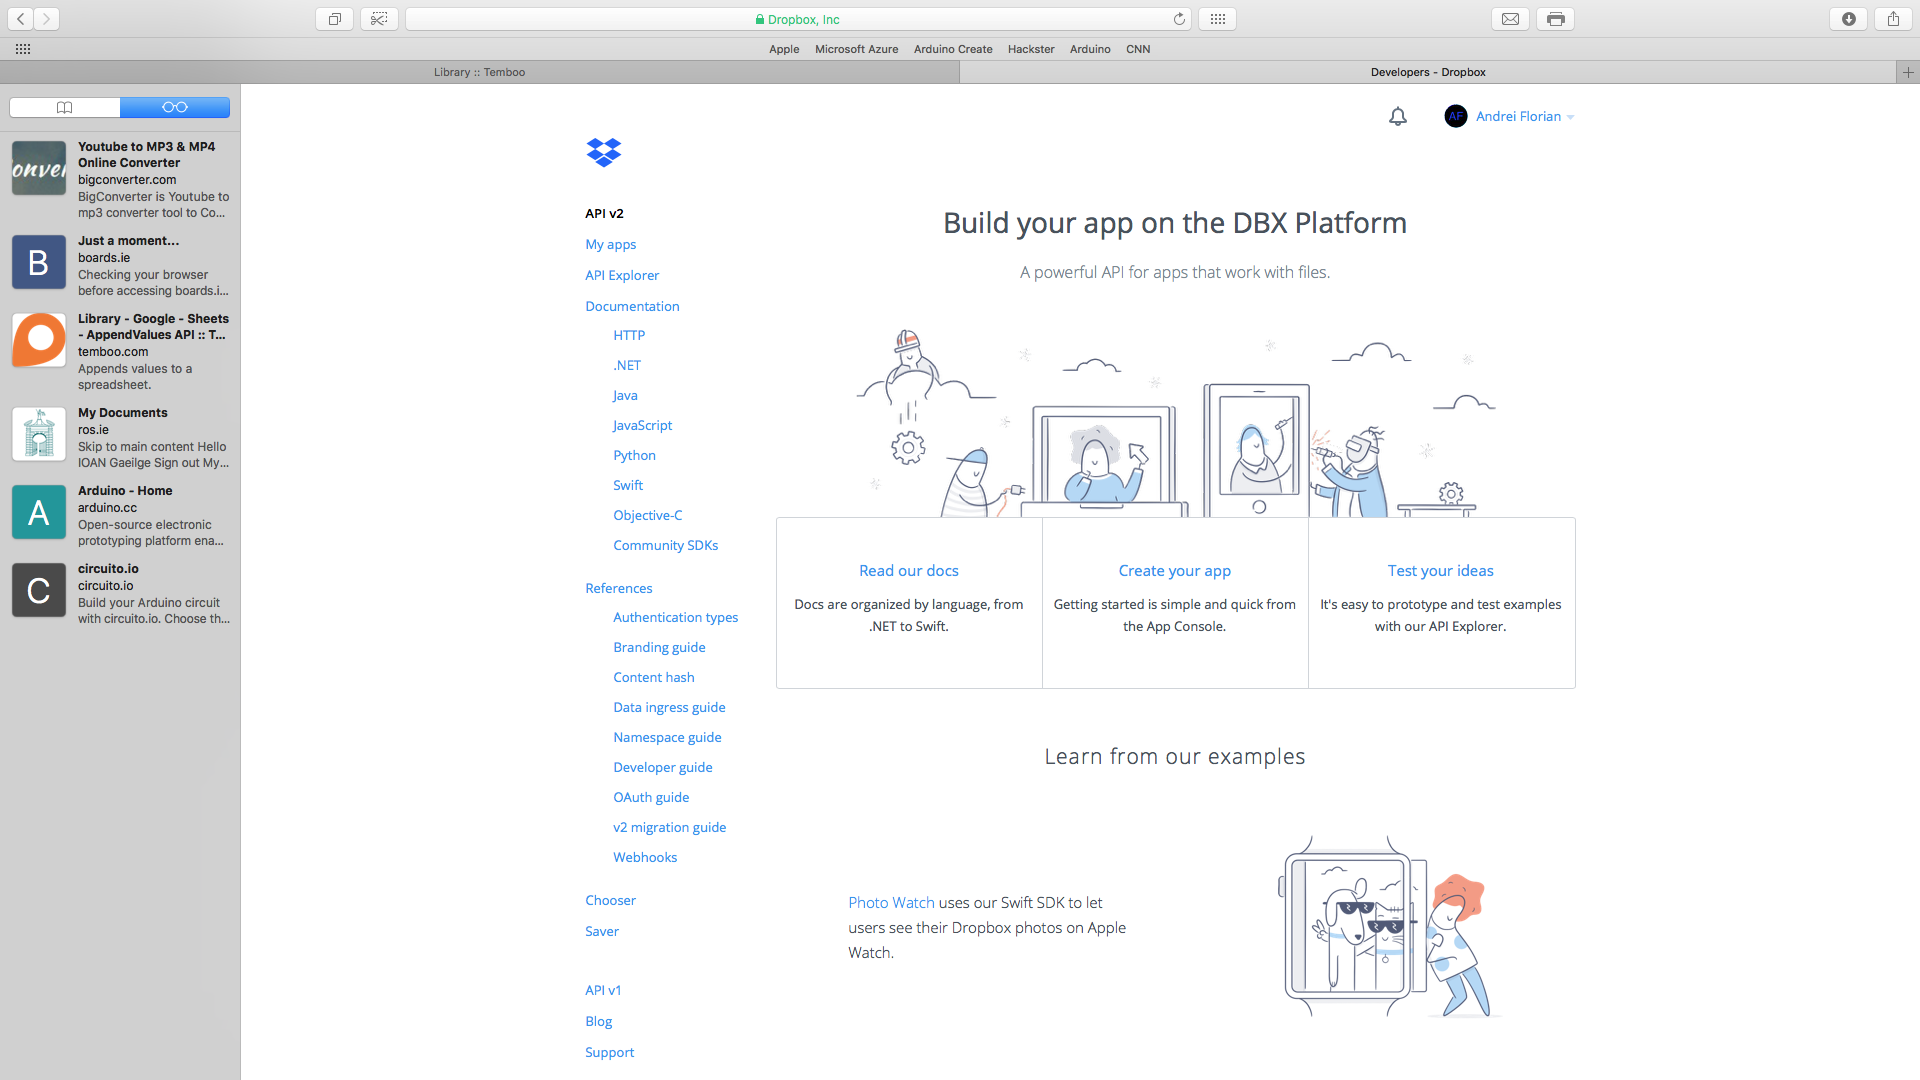Expand Documentation in the left navigation

click(x=632, y=306)
